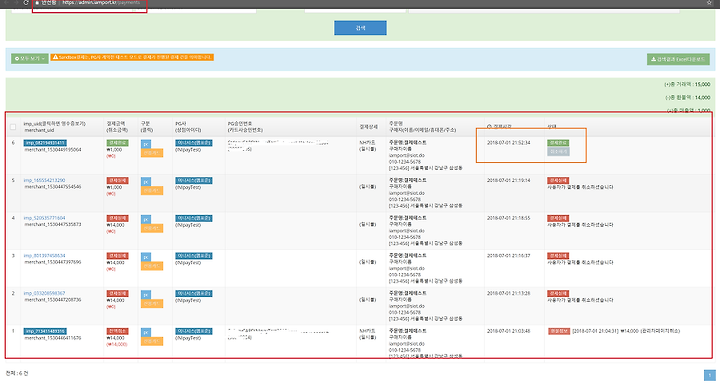This screenshot has height=392, width=720.
Task: Open the imp_uid receipt link in row 3
Action: pos(44,256)
